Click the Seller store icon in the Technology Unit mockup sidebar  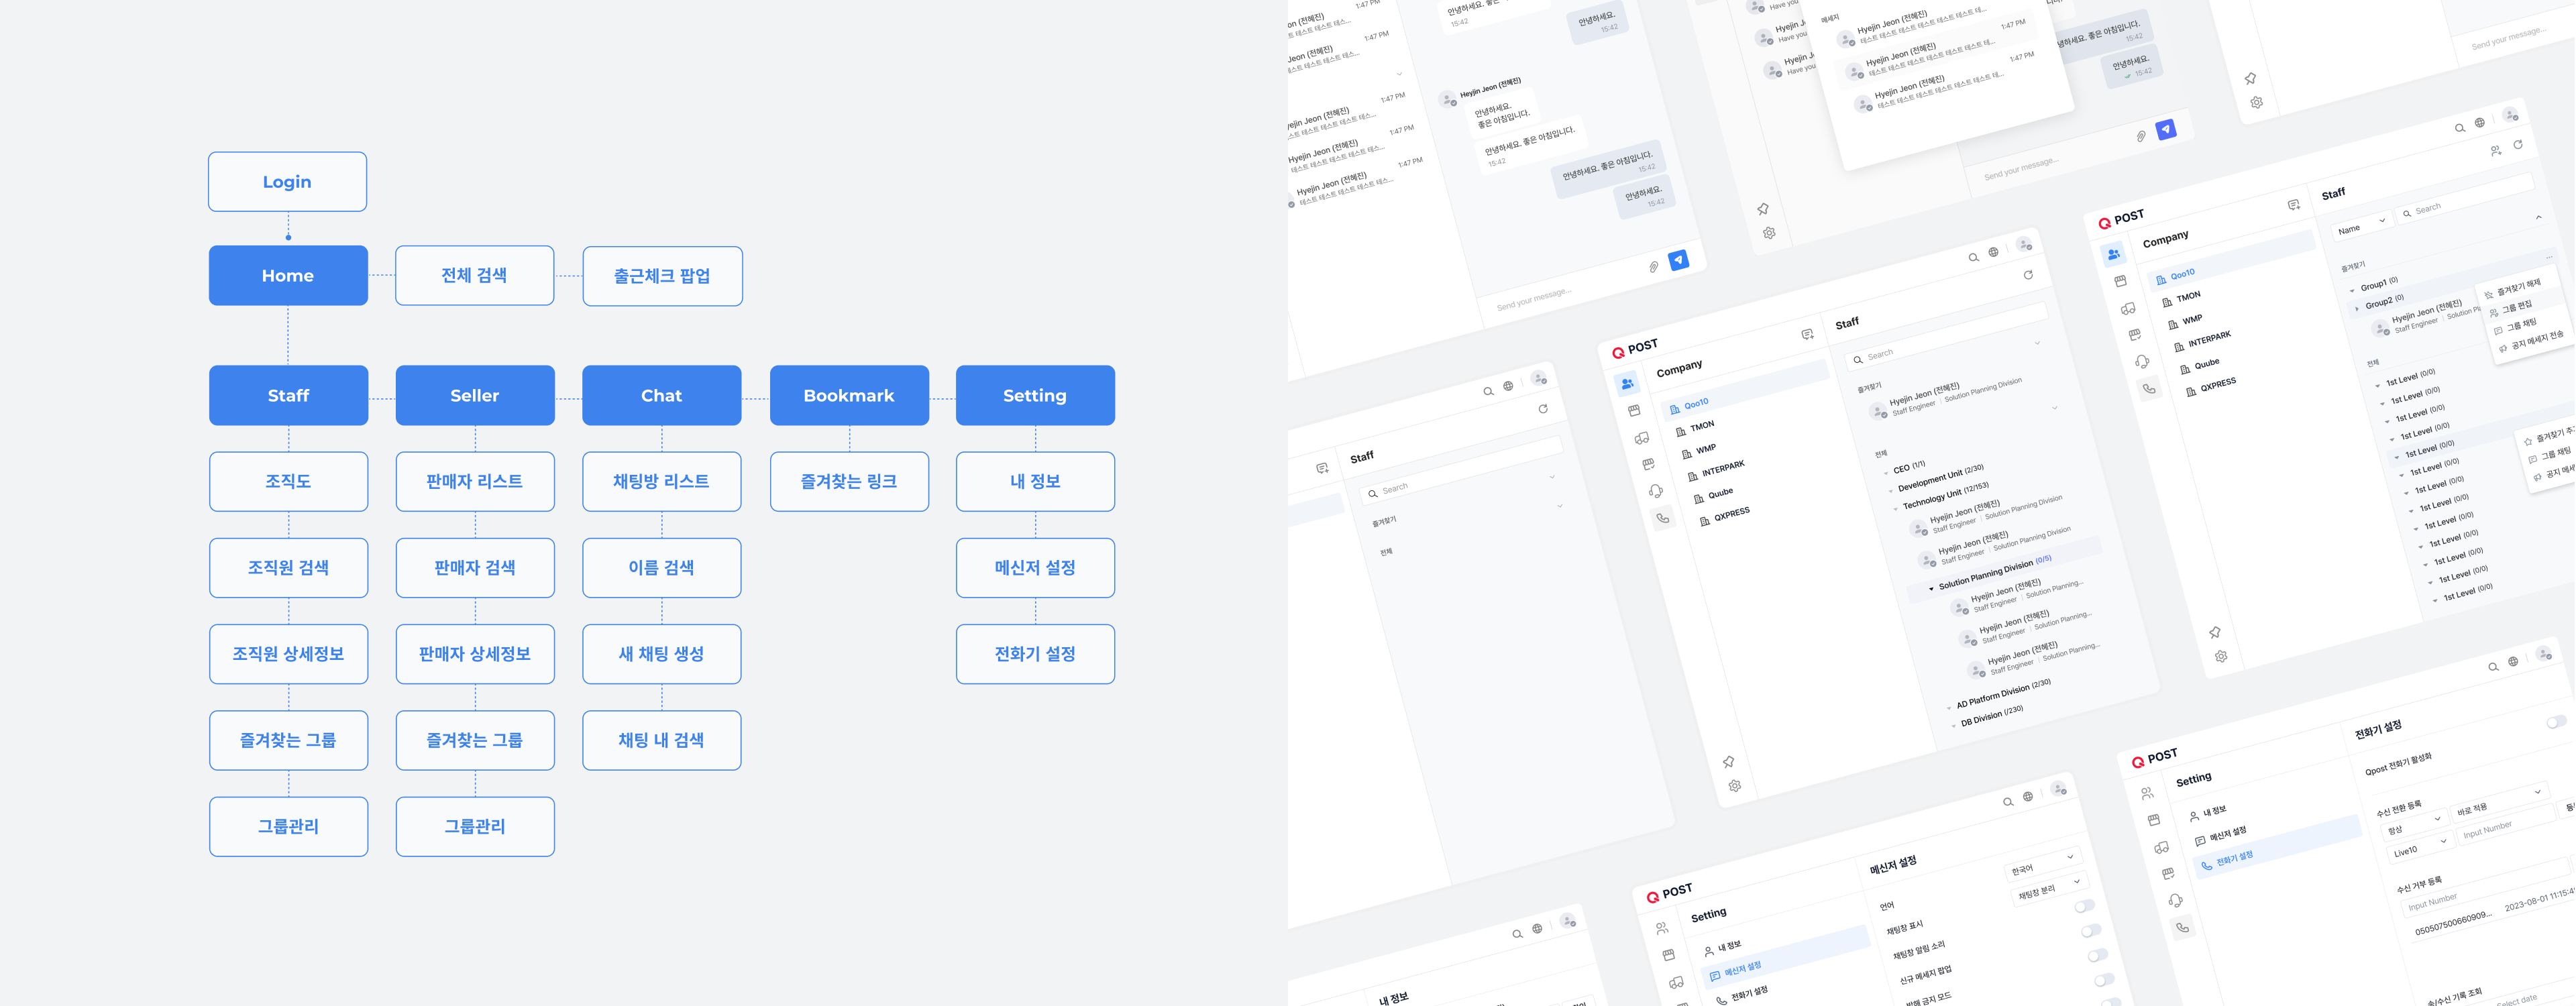click(x=1634, y=411)
